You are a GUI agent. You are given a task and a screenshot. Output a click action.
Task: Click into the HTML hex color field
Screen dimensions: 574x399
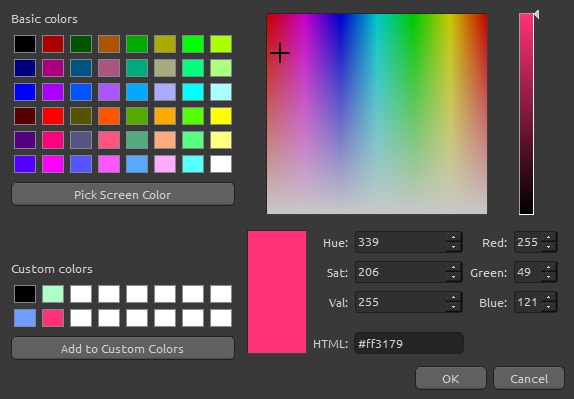[409, 343]
